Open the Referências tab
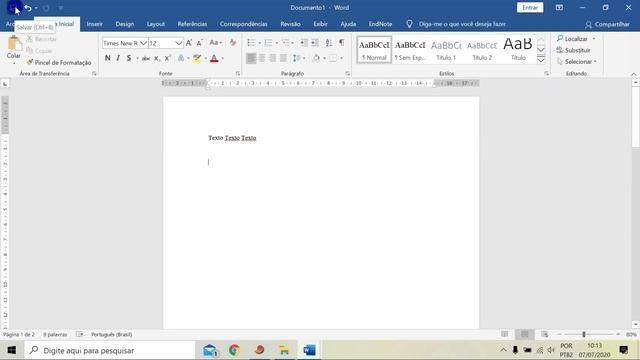The width and height of the screenshot is (640, 360). [192, 24]
